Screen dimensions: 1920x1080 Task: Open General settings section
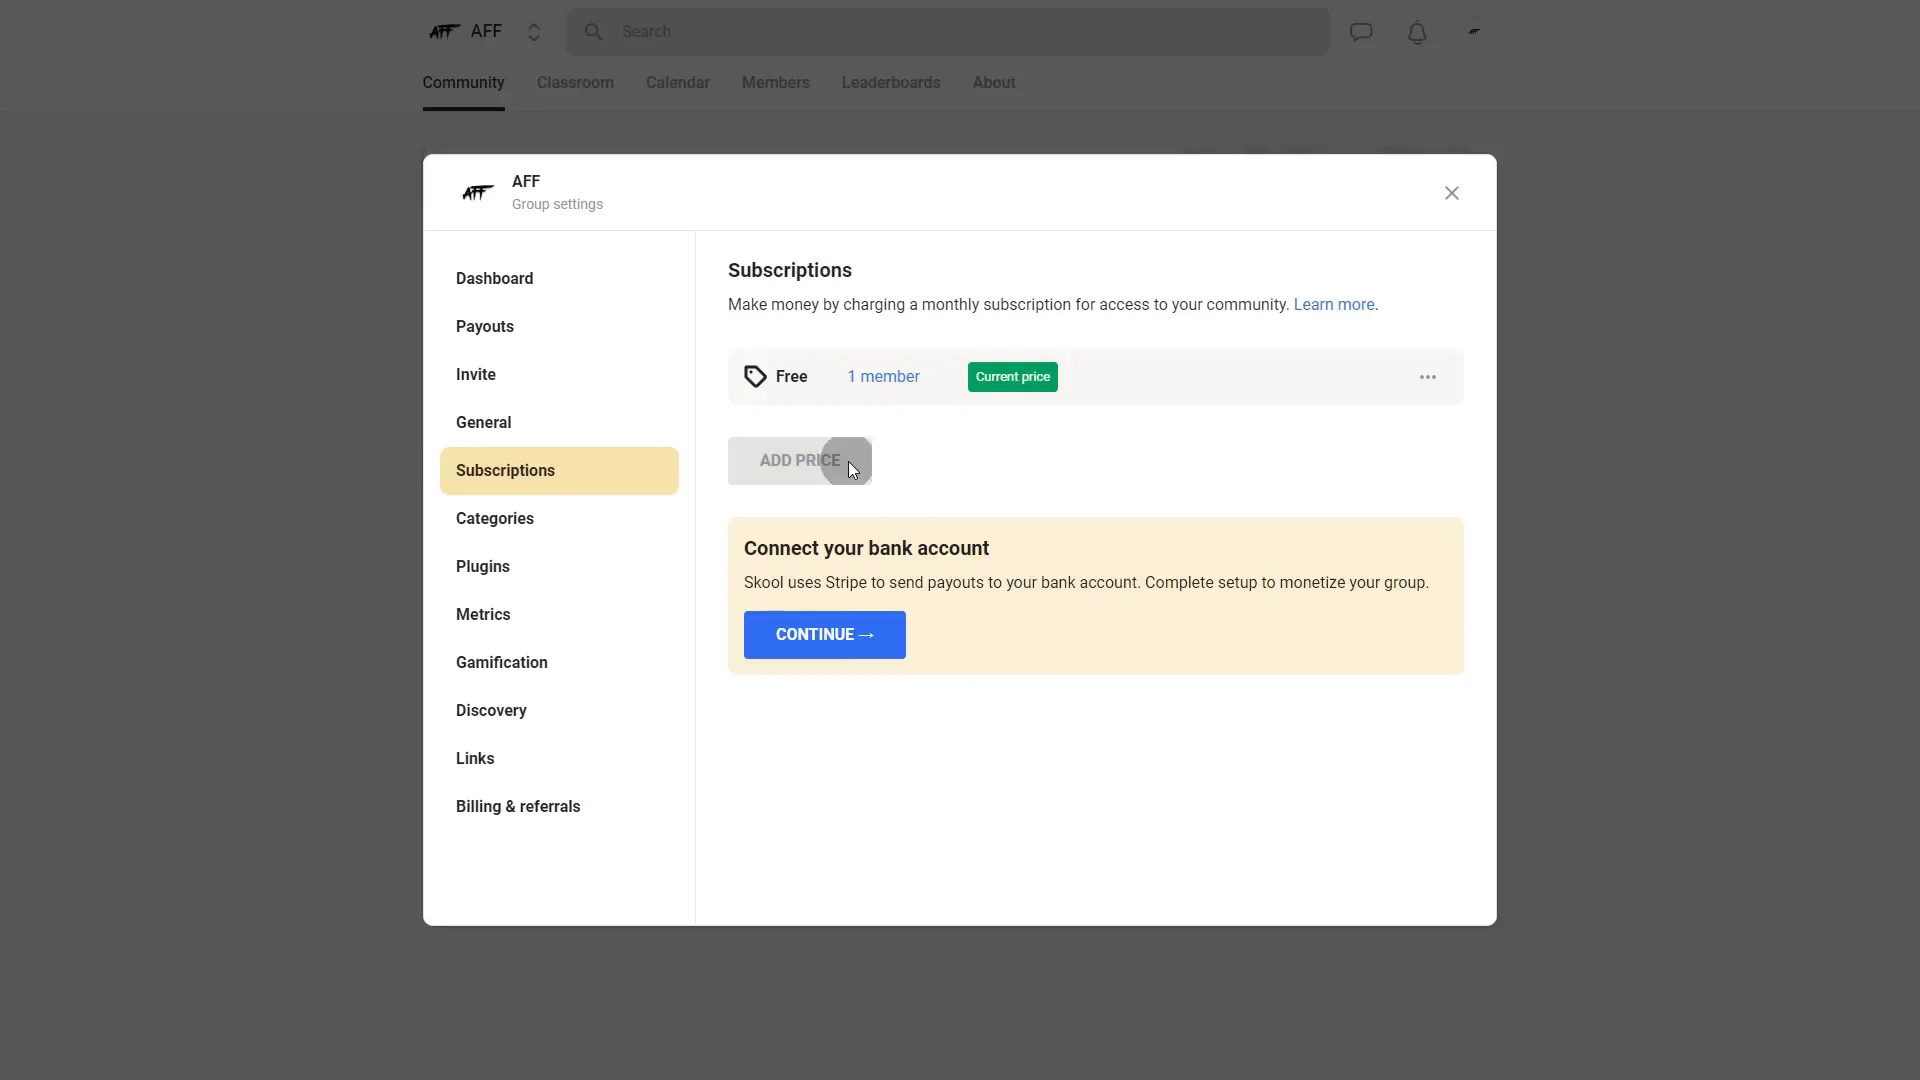tap(559, 423)
